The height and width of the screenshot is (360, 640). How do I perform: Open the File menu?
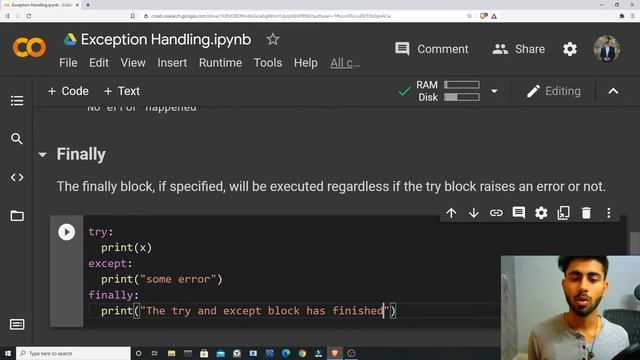68,63
